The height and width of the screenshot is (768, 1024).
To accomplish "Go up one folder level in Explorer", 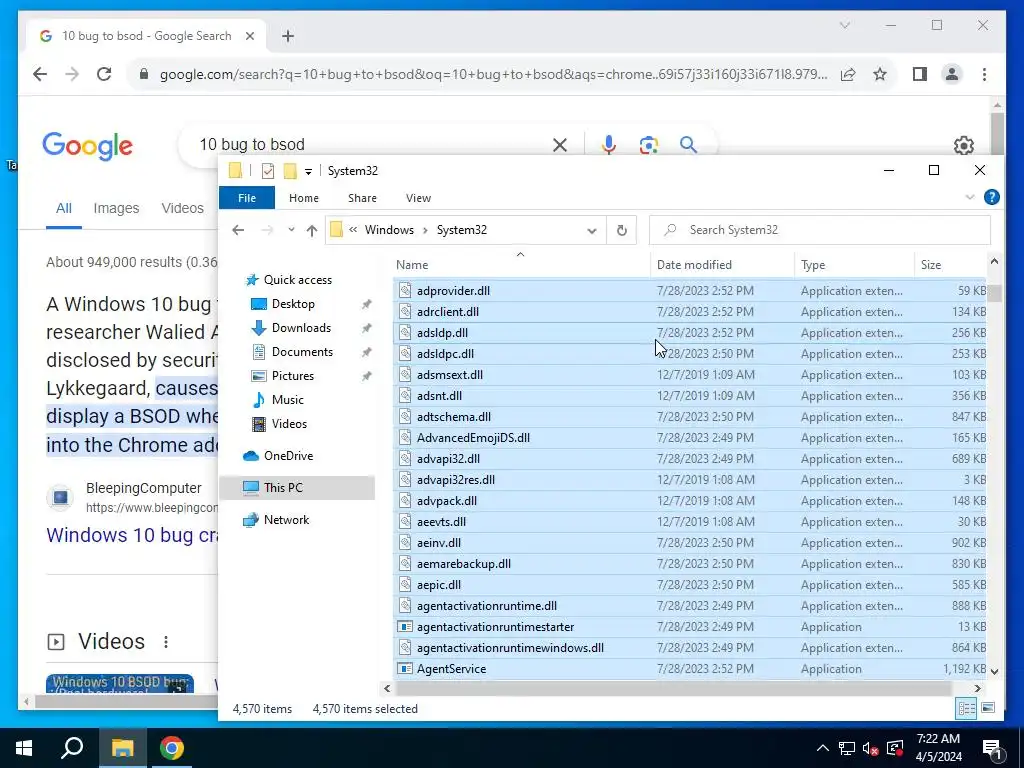I will coord(312,230).
